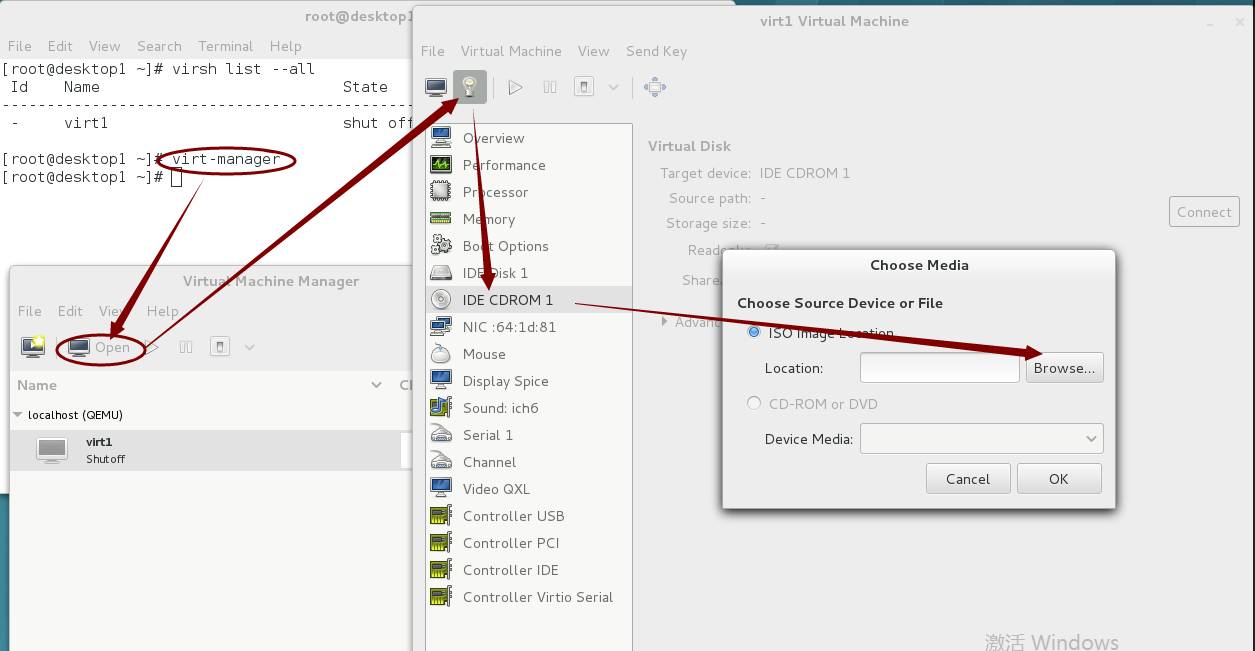Select Channel in hardware list
The height and width of the screenshot is (651, 1255).
[529, 462]
